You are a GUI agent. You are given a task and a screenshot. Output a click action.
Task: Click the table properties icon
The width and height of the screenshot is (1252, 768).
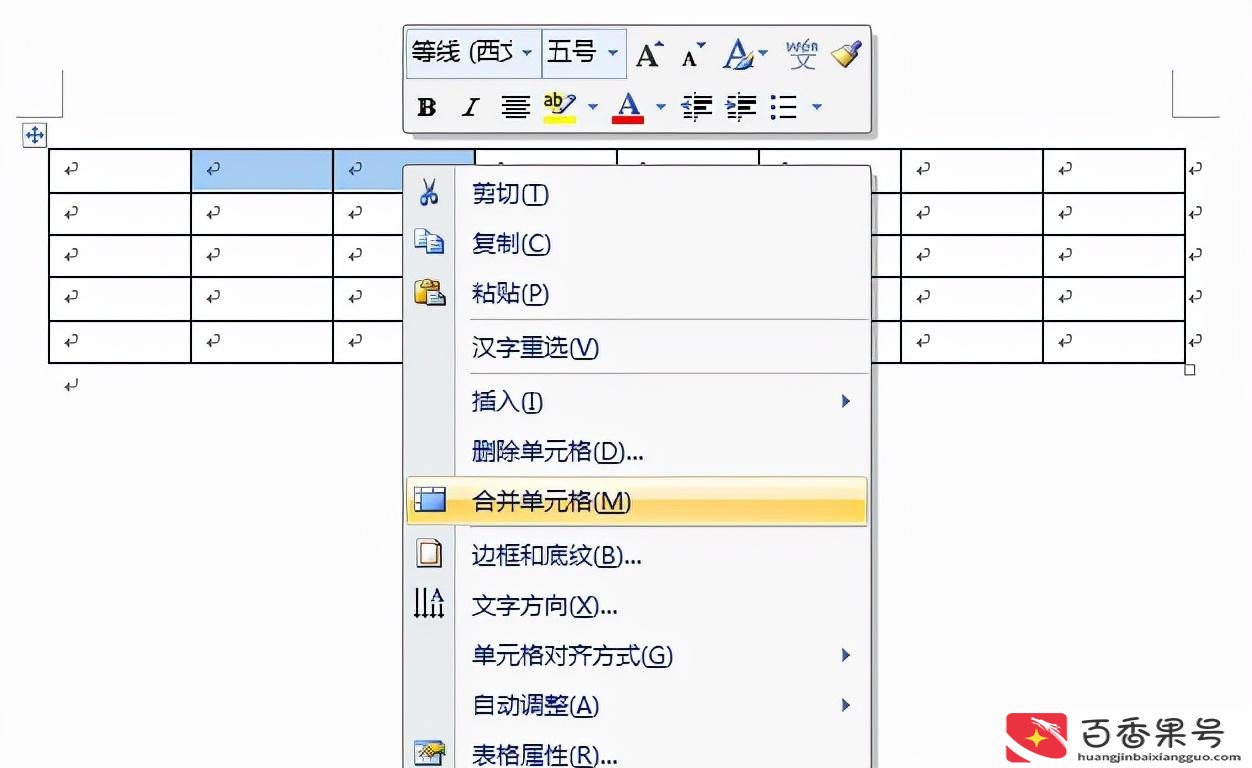(x=429, y=753)
